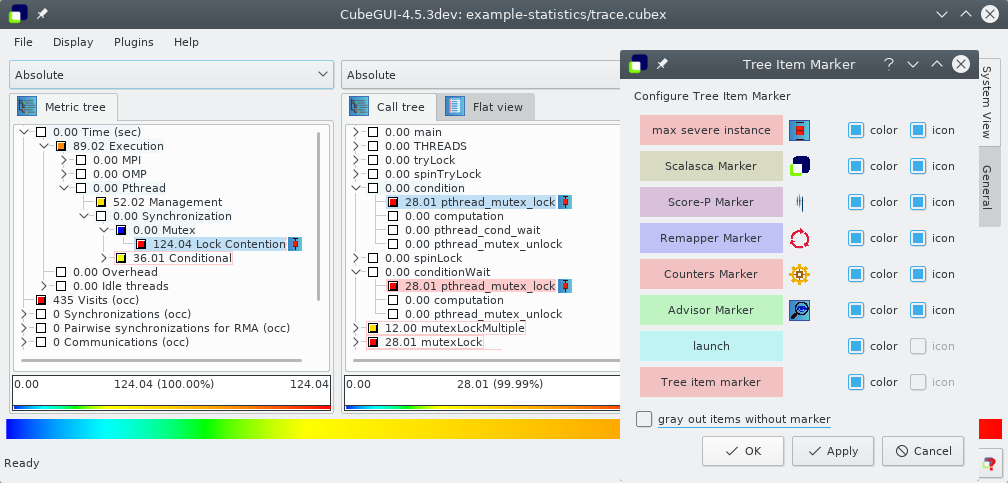
Task: Click the metric tree vertical scrollbar
Action: click(x=319, y=217)
